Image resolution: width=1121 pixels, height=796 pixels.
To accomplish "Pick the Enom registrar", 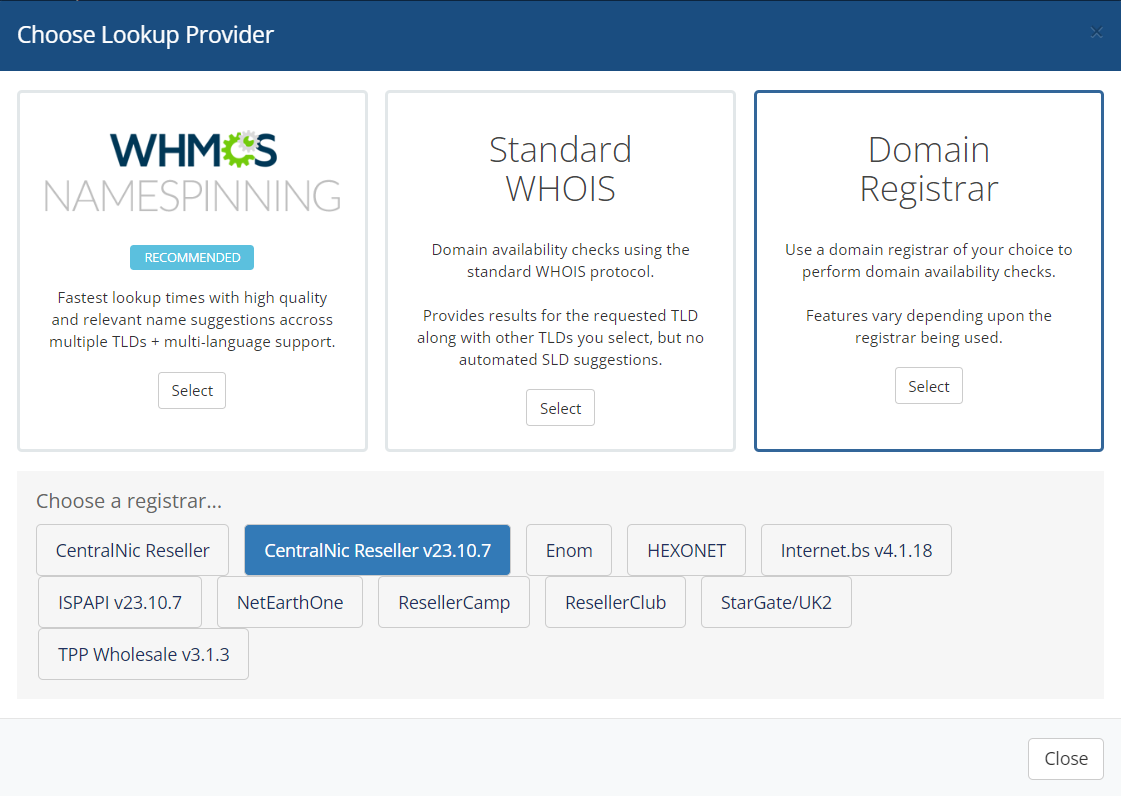I will pos(569,550).
